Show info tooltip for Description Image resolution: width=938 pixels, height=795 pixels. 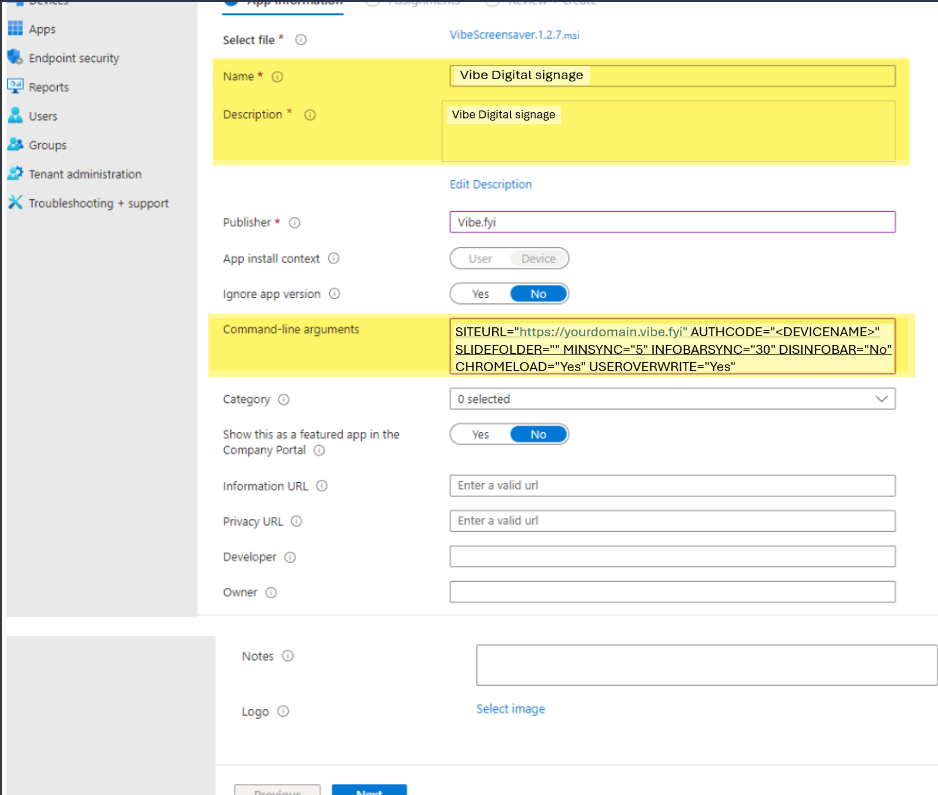[x=310, y=115]
